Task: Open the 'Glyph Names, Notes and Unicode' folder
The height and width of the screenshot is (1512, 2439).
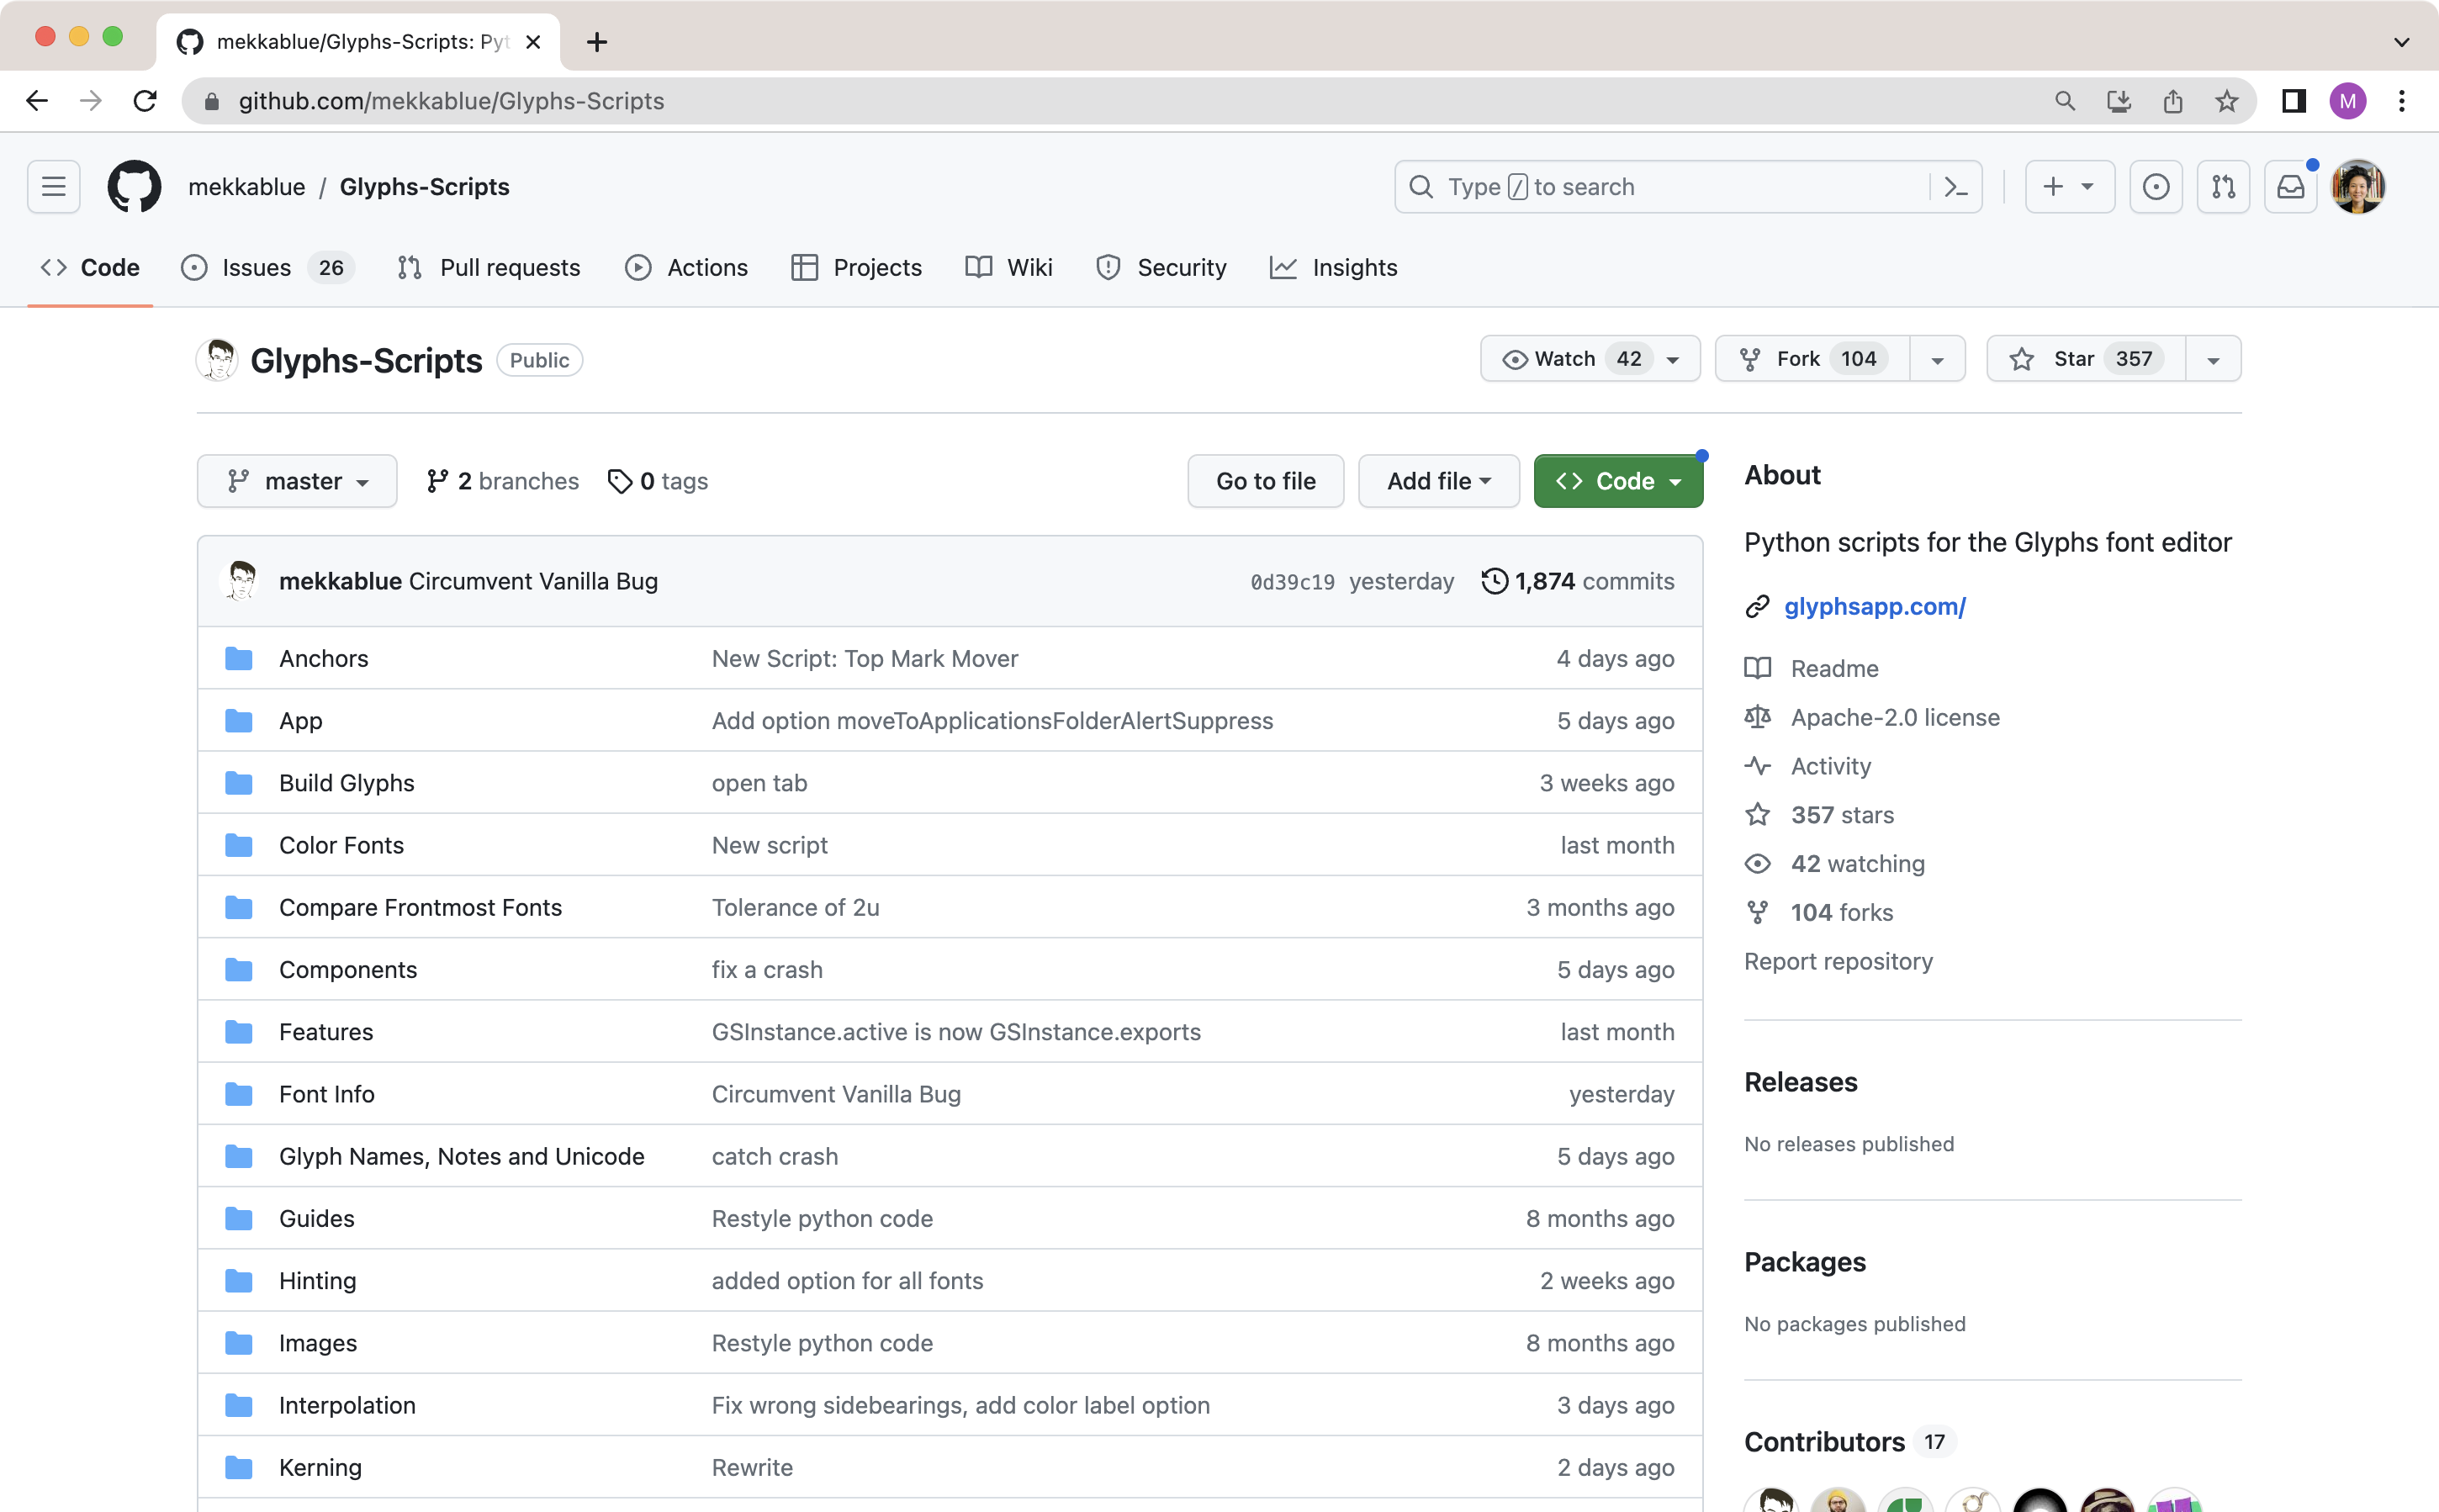Action: (461, 1156)
